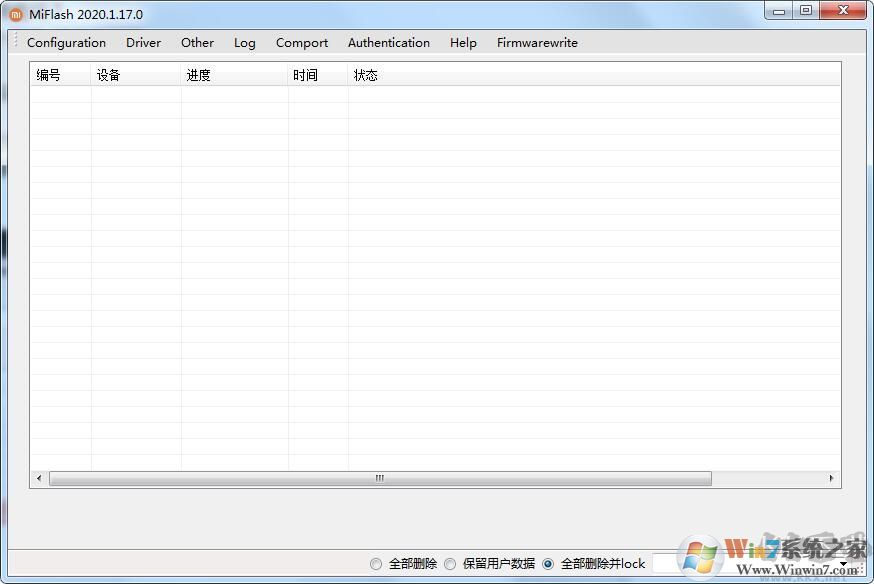The height and width of the screenshot is (584, 874).
Task: Open the Log menu
Action: click(x=244, y=42)
